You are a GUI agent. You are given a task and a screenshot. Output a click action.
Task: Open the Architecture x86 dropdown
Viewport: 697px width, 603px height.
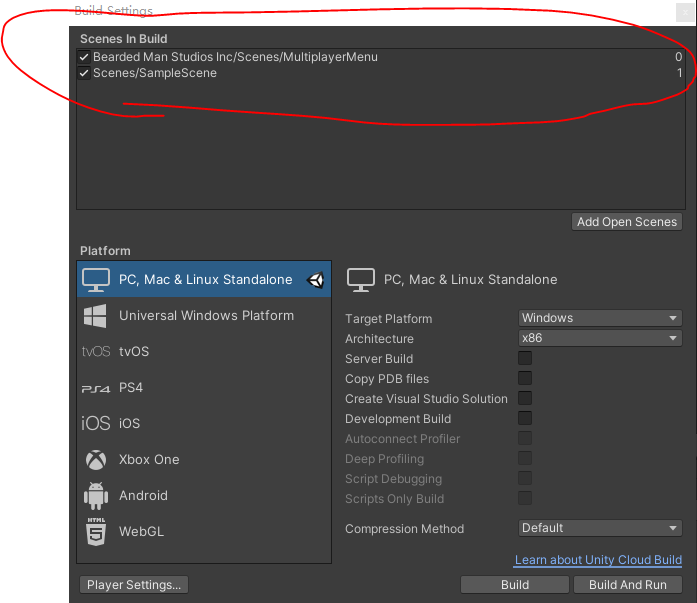pyautogui.click(x=600, y=338)
